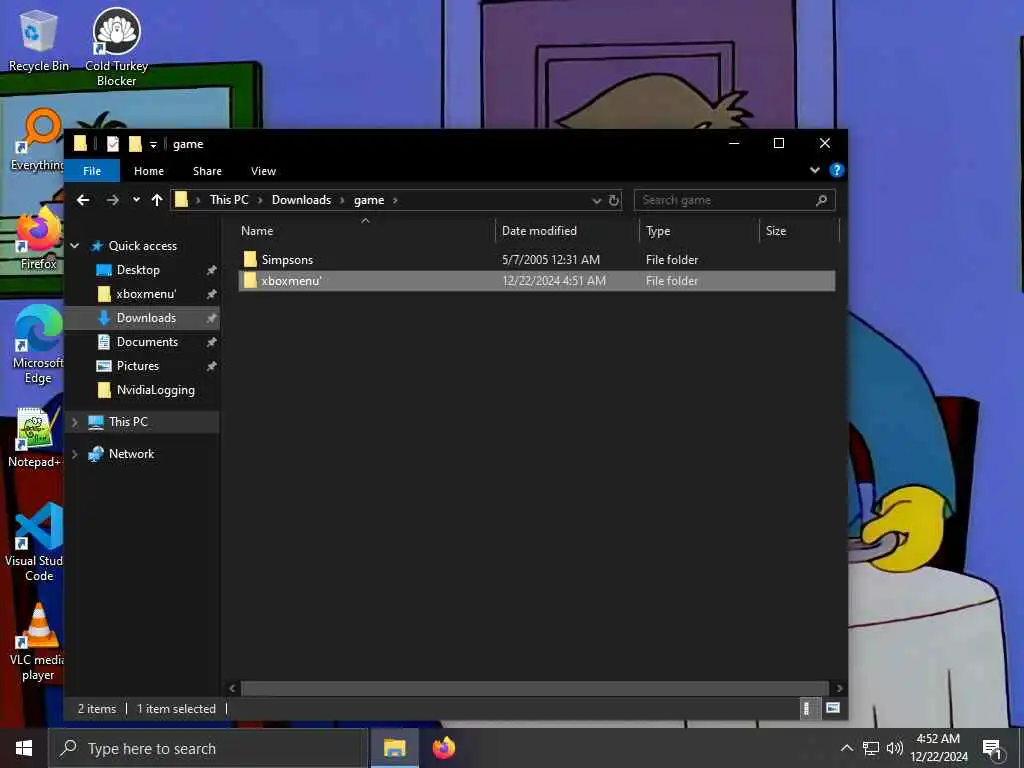Open the Windows Start menu
The image size is (1024, 768).
[x=24, y=748]
